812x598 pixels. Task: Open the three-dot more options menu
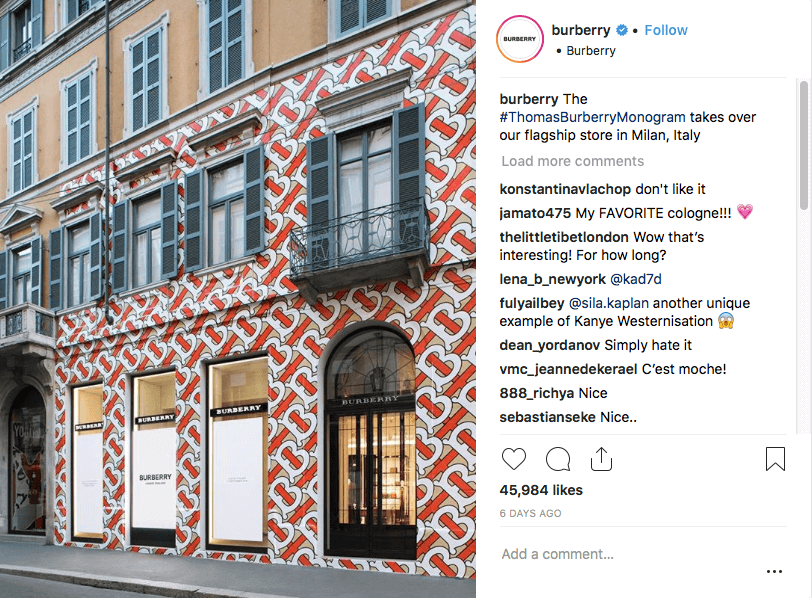[x=774, y=572]
